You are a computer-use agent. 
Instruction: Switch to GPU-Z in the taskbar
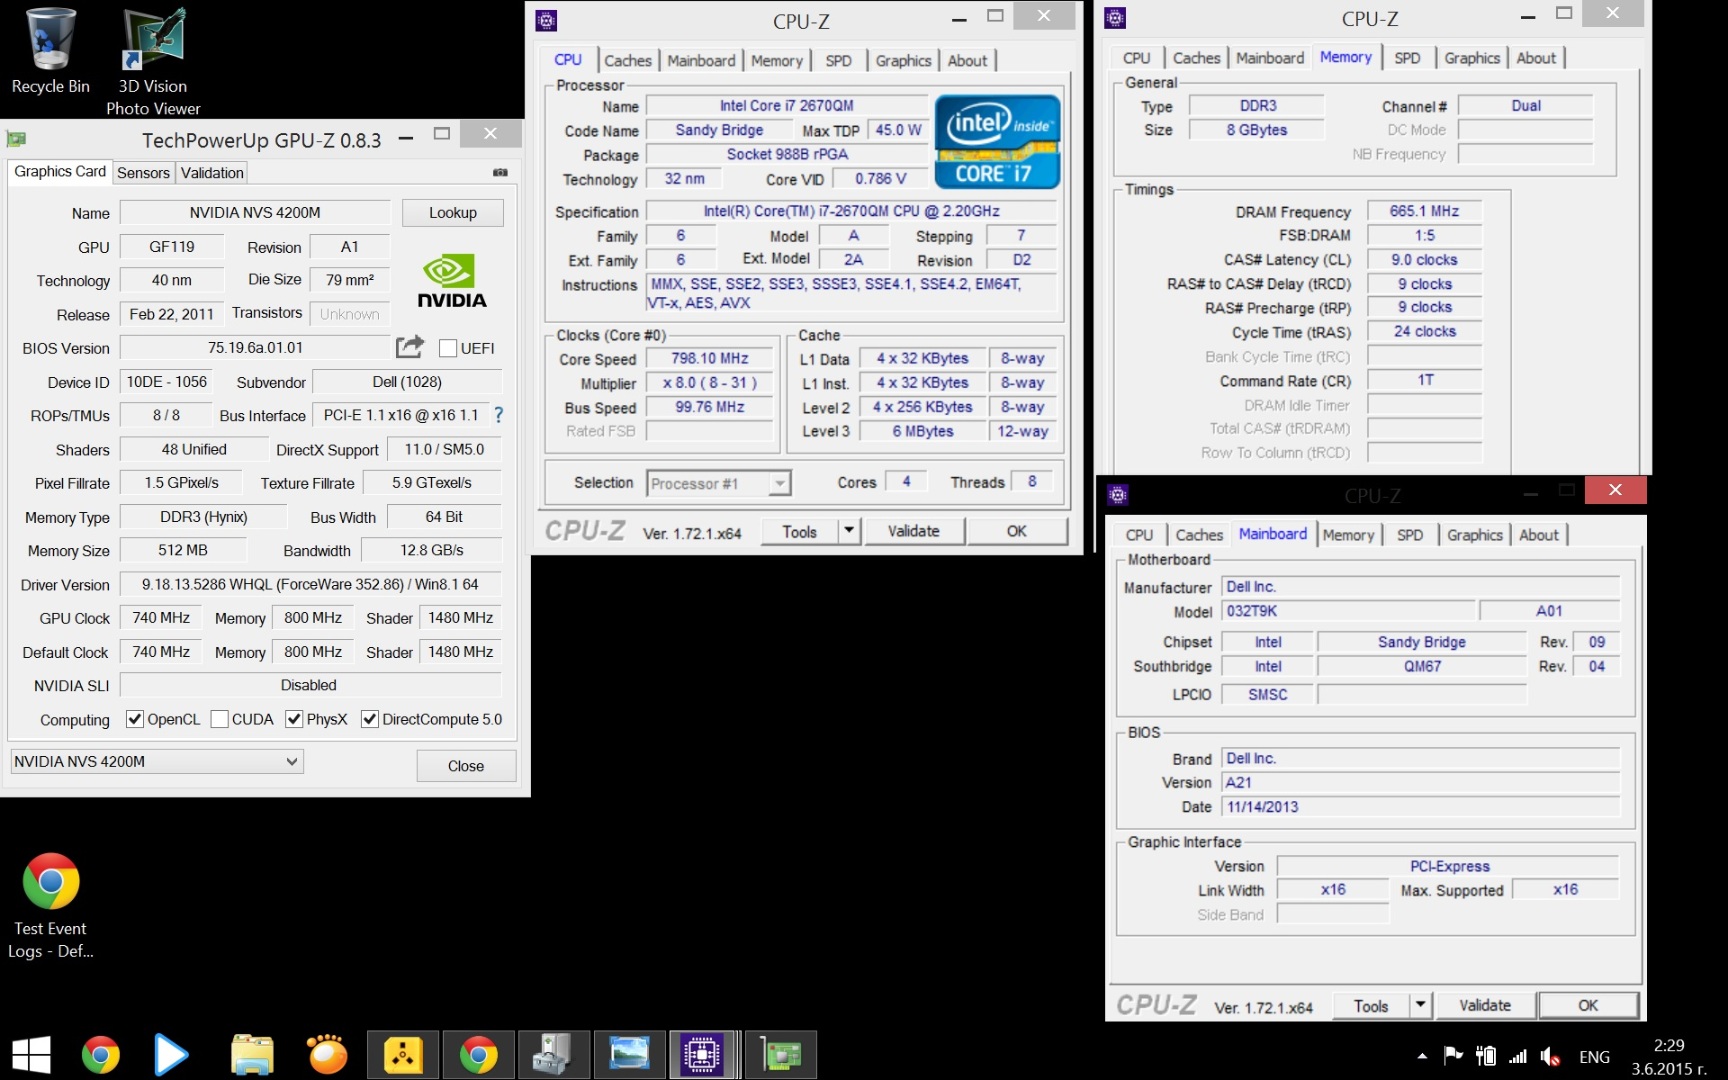[x=781, y=1055]
